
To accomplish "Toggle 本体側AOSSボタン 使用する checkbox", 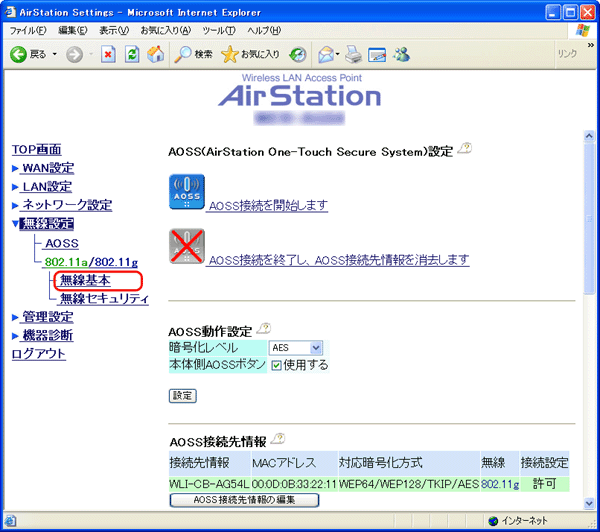I will (x=276, y=366).
